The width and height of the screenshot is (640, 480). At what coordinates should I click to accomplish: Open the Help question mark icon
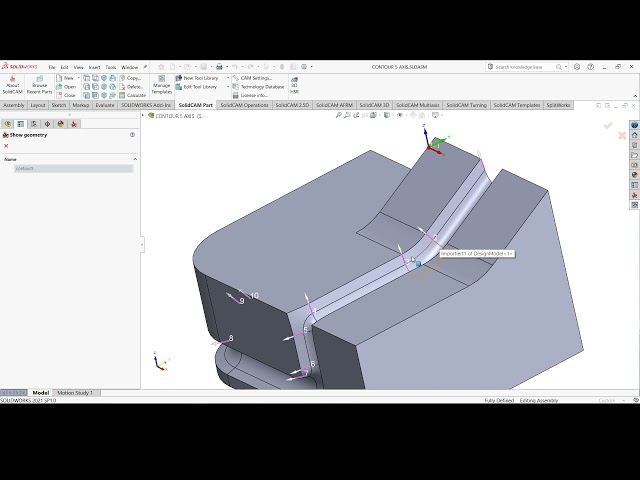click(590, 67)
